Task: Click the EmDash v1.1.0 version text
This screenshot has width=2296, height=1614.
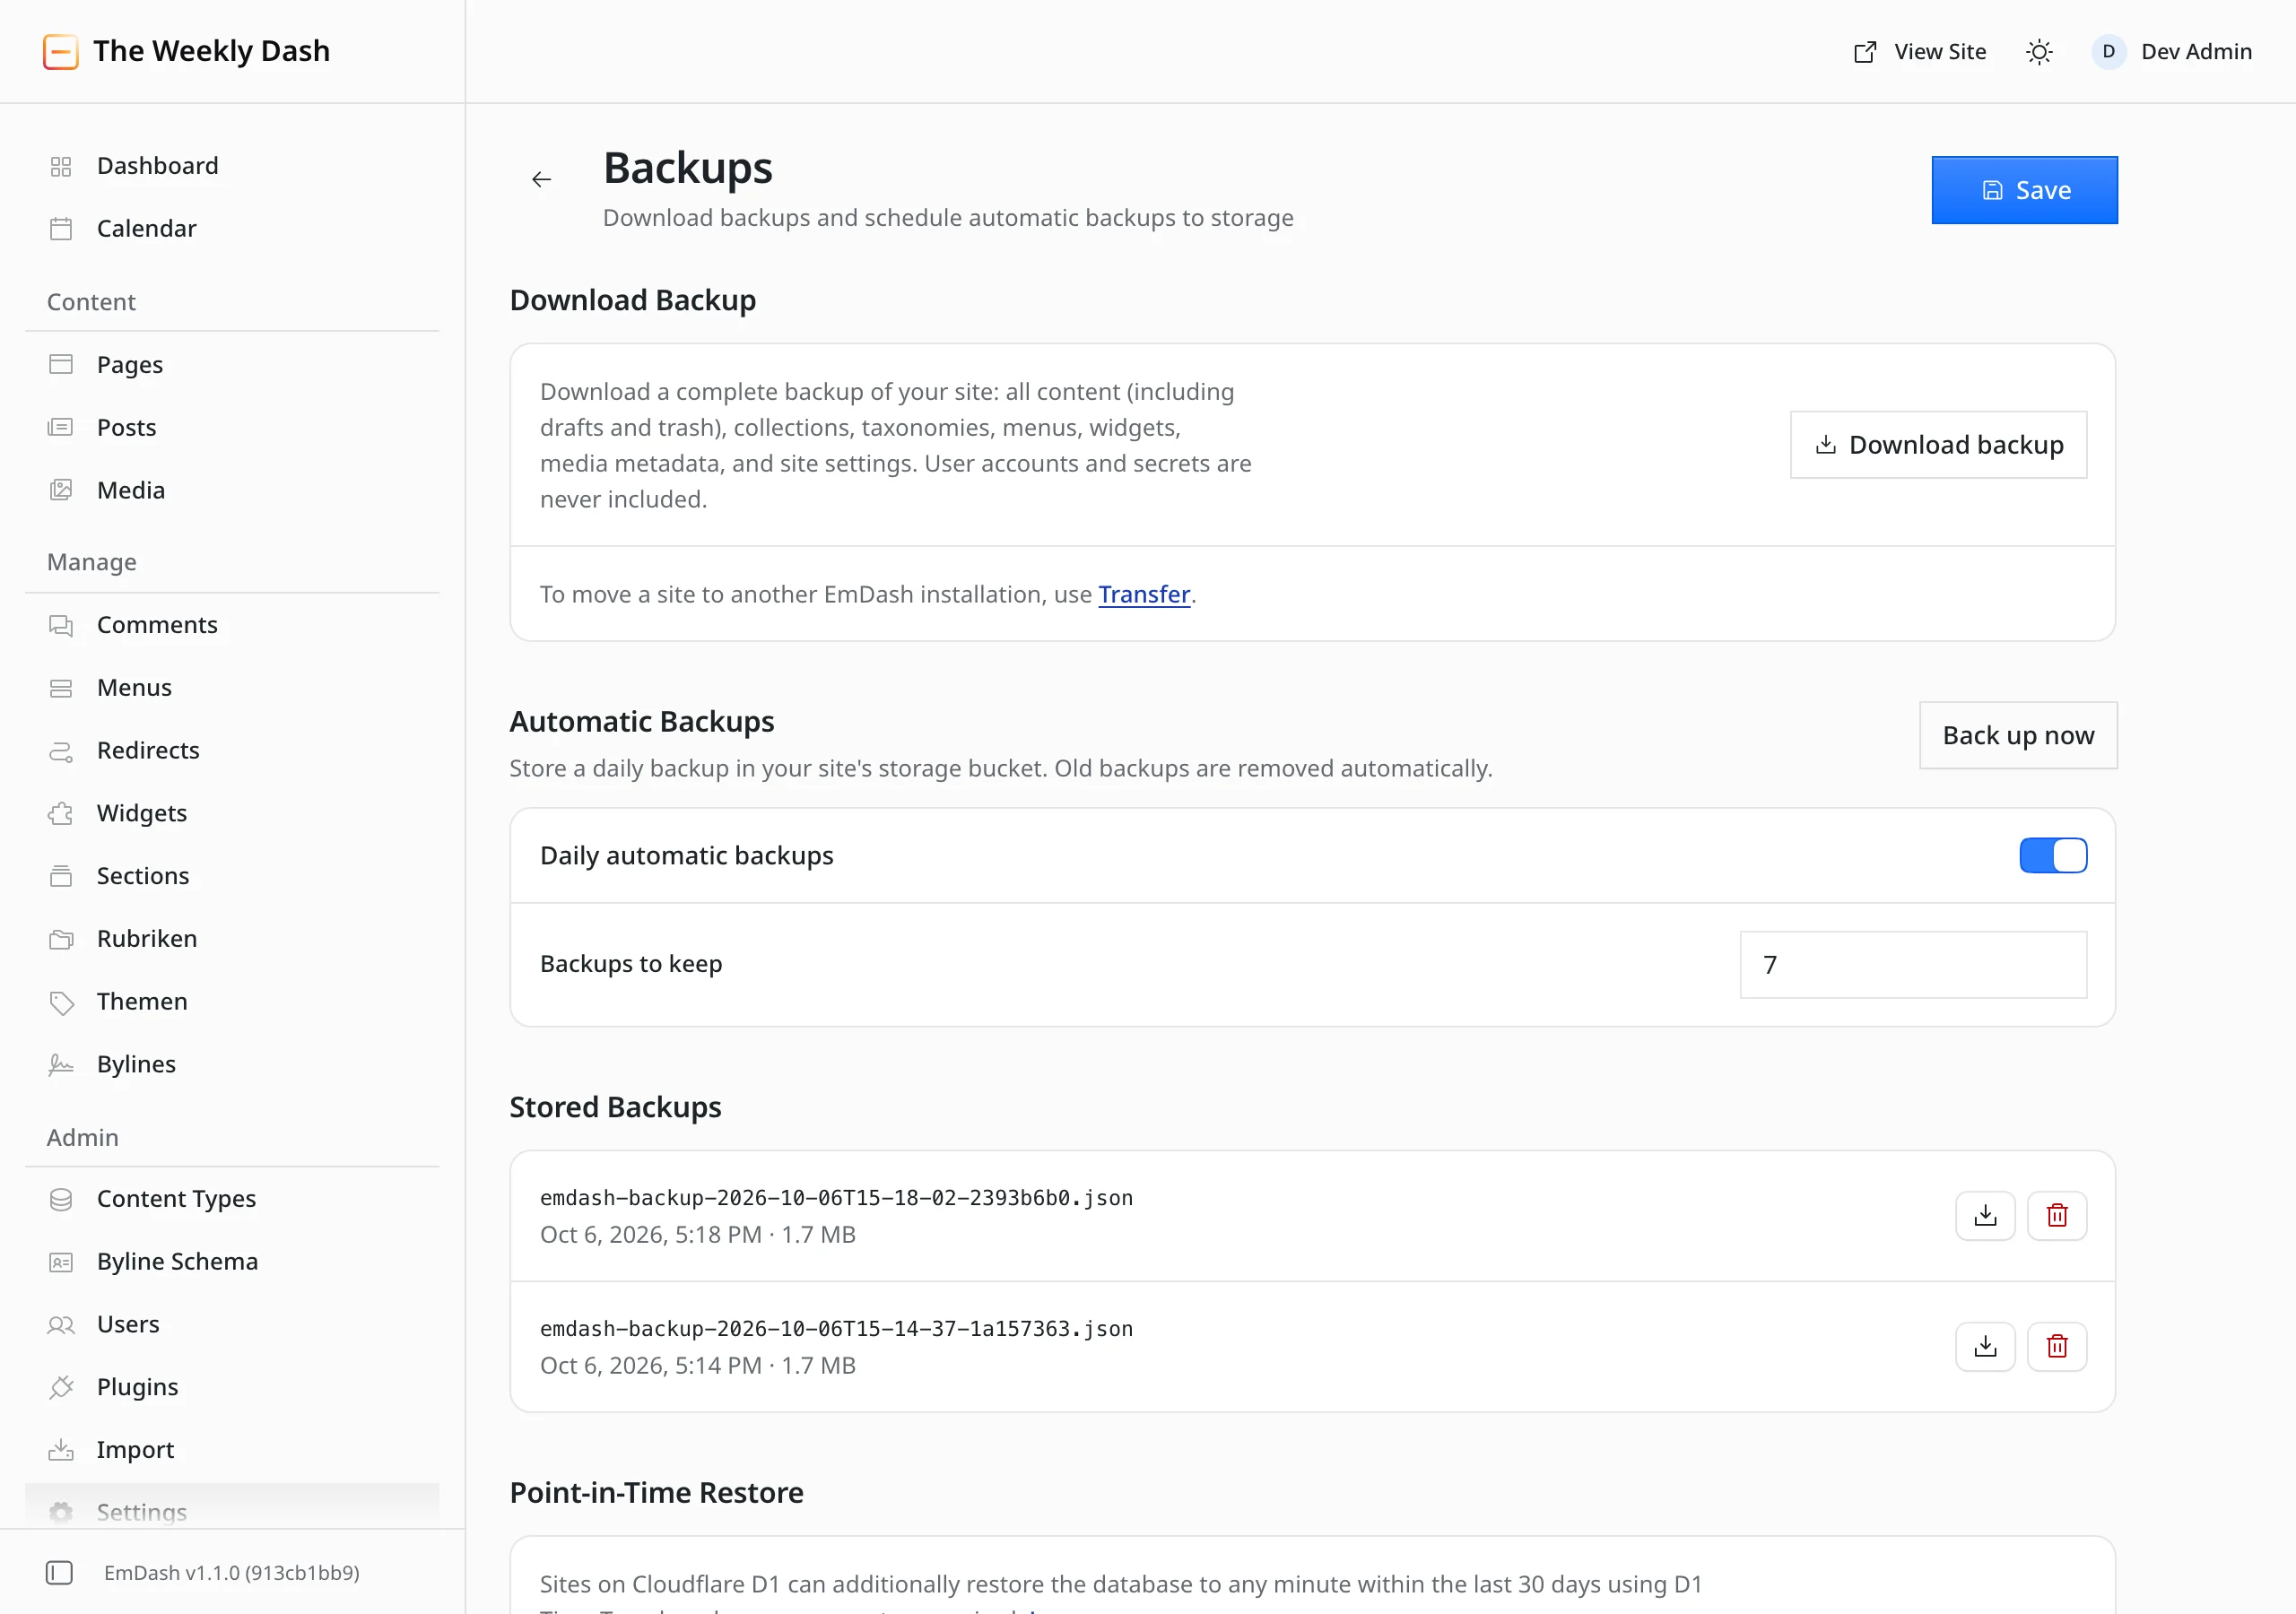Action: coord(231,1573)
